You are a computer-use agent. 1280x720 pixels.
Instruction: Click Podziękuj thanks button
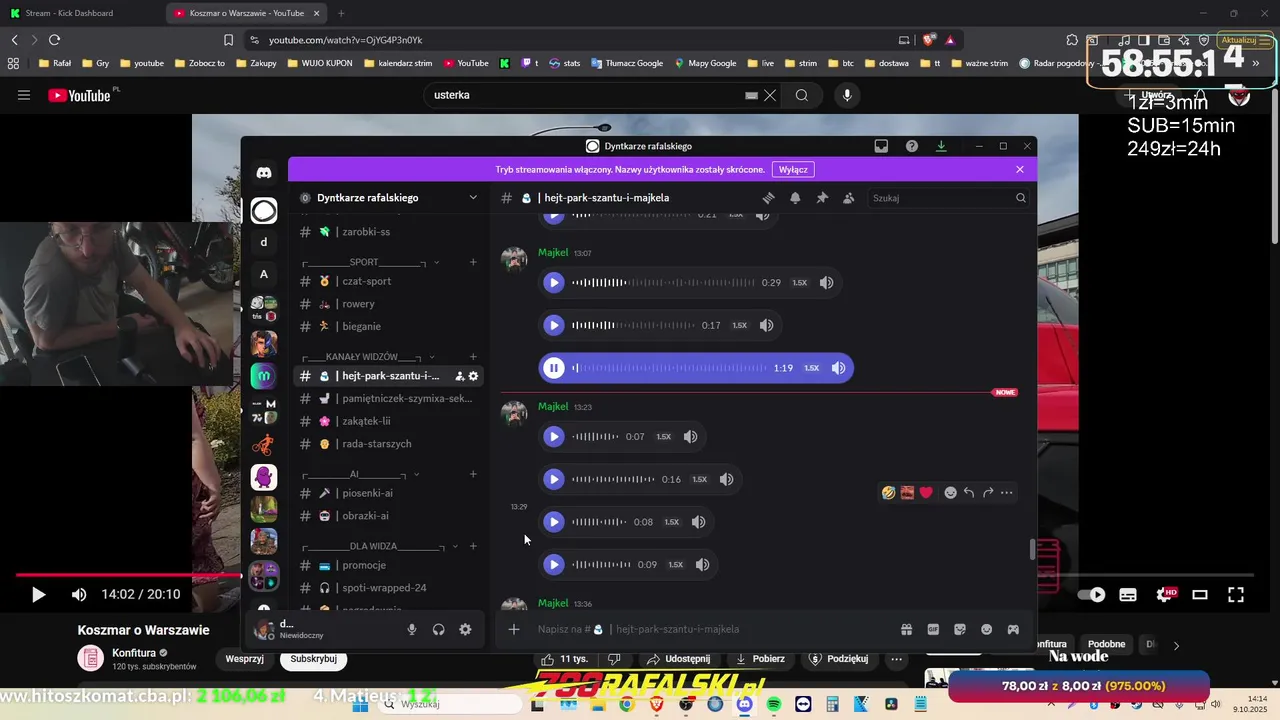click(x=838, y=659)
